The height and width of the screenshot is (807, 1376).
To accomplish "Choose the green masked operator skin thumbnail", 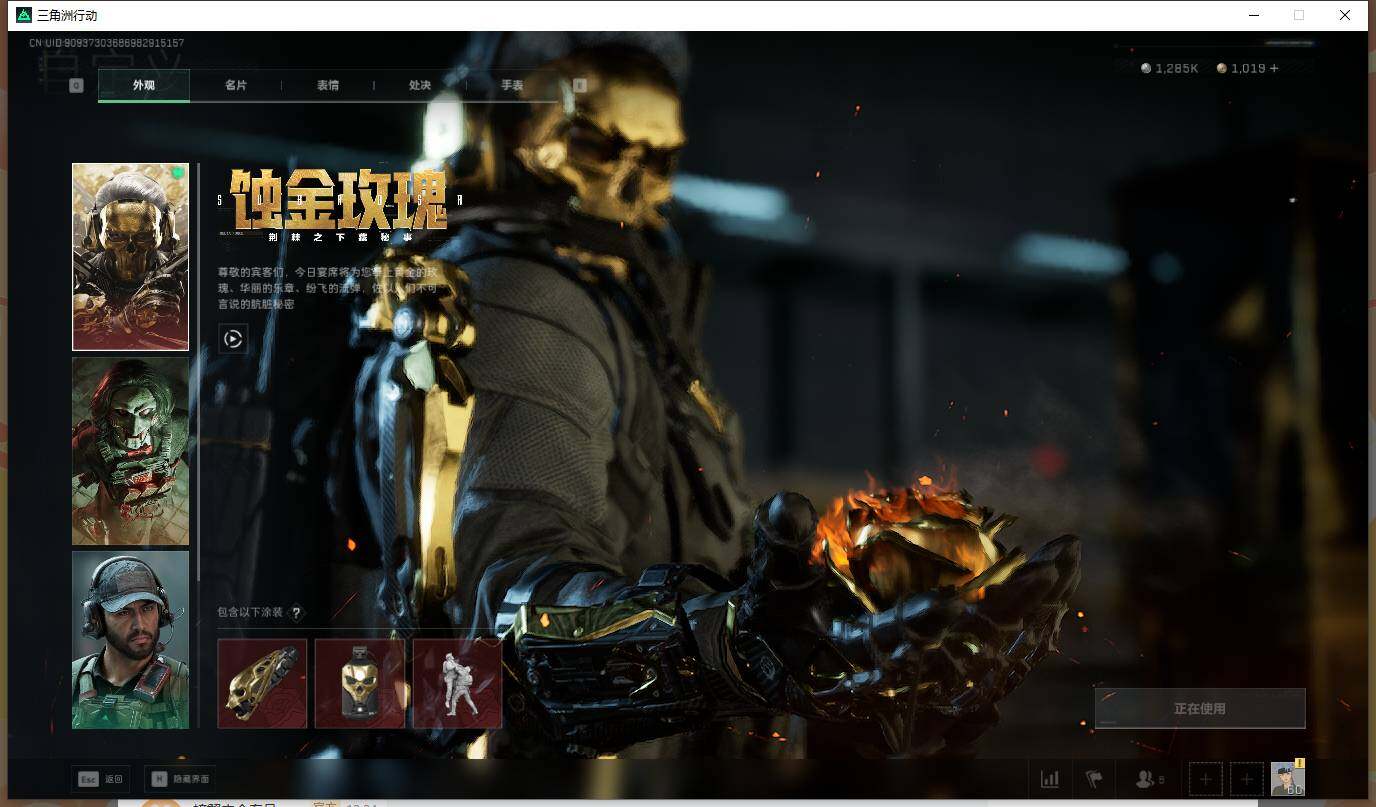I will 130,451.
